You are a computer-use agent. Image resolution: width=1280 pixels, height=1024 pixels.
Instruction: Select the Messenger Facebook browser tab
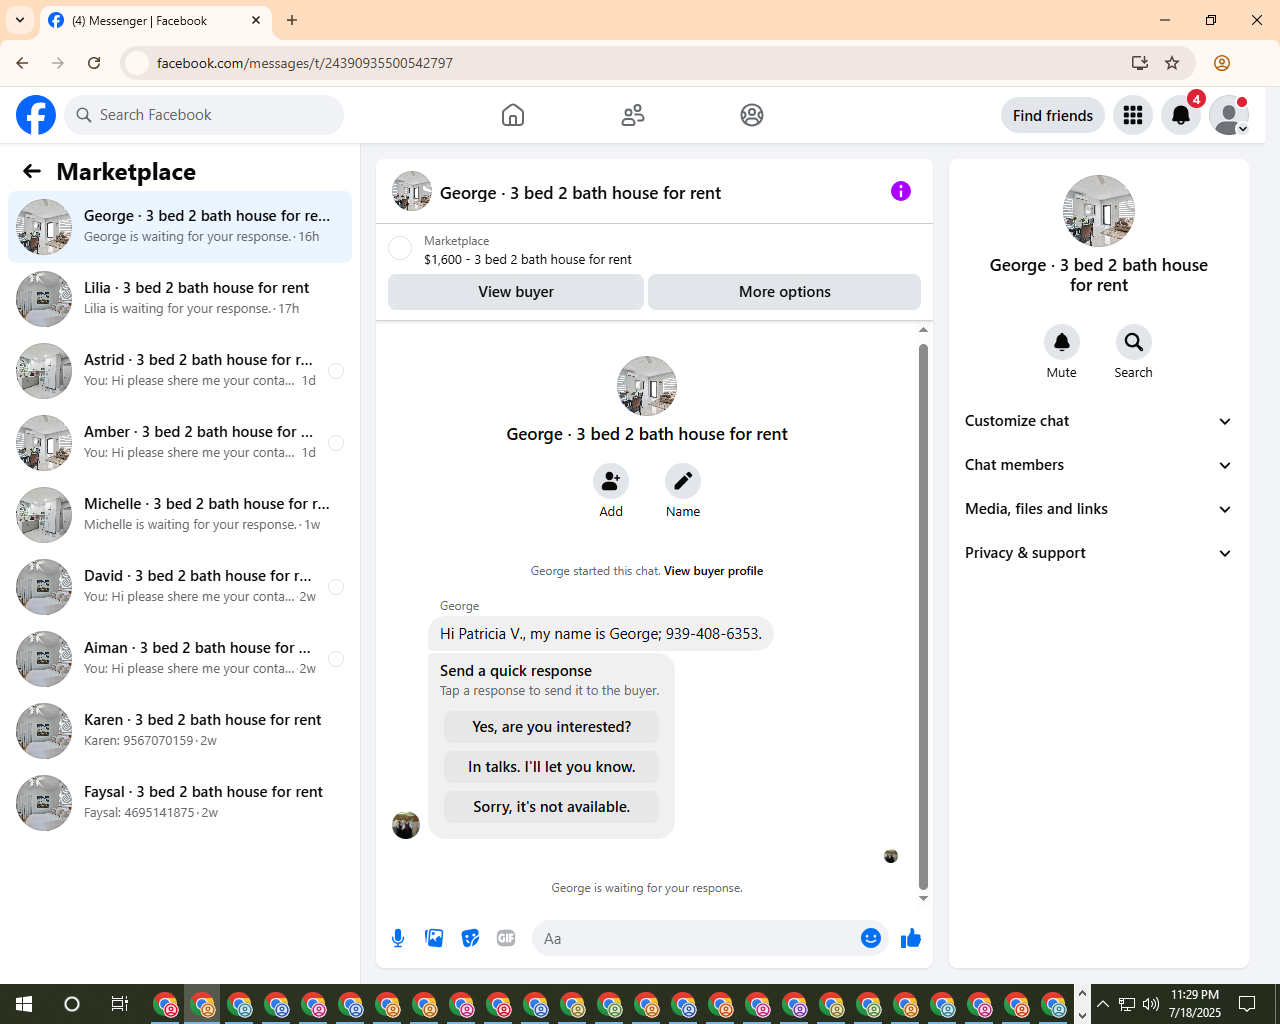tap(155, 21)
